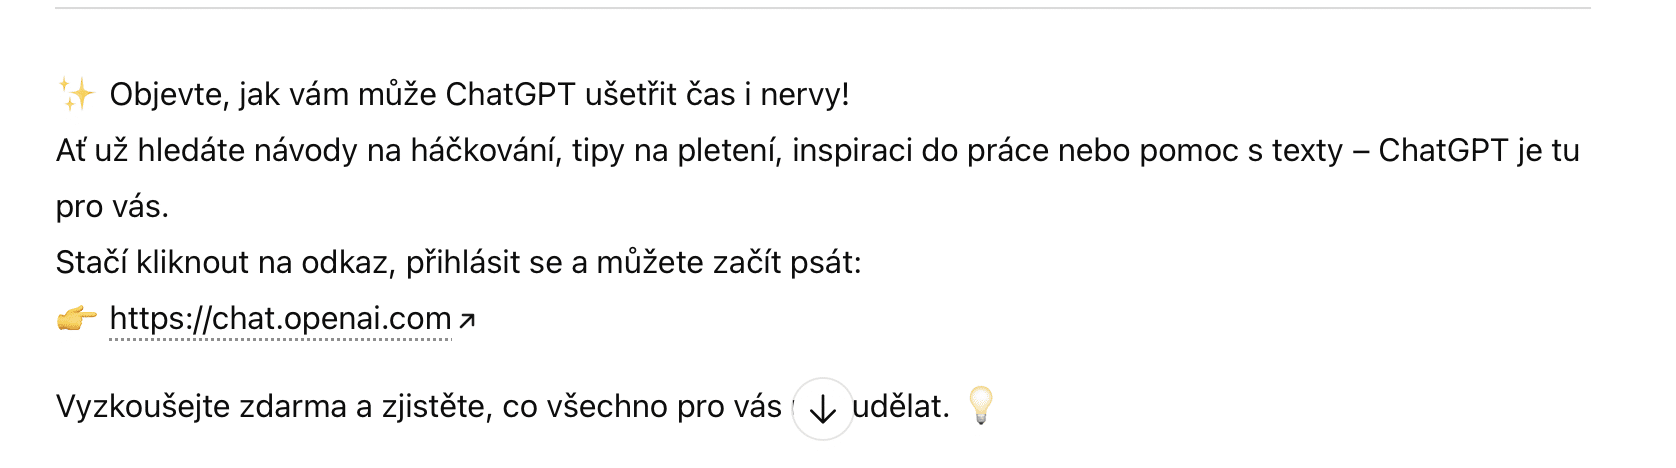Click the word "nervy!" in first line

point(804,95)
